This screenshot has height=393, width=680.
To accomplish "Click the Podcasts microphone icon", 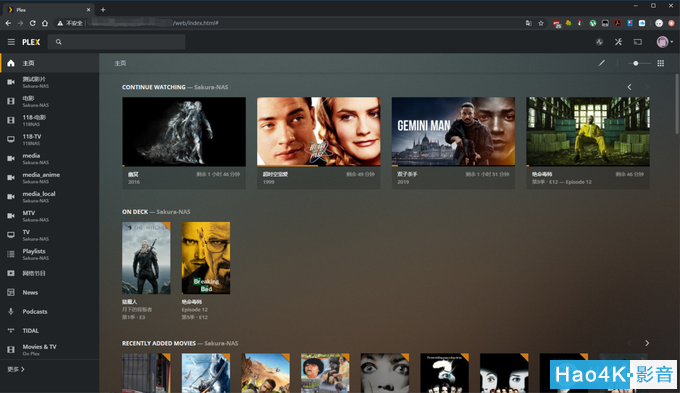I will 11,311.
